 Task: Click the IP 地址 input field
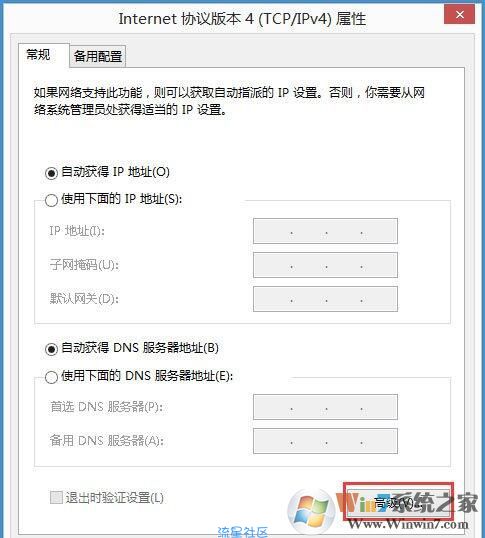[325, 231]
